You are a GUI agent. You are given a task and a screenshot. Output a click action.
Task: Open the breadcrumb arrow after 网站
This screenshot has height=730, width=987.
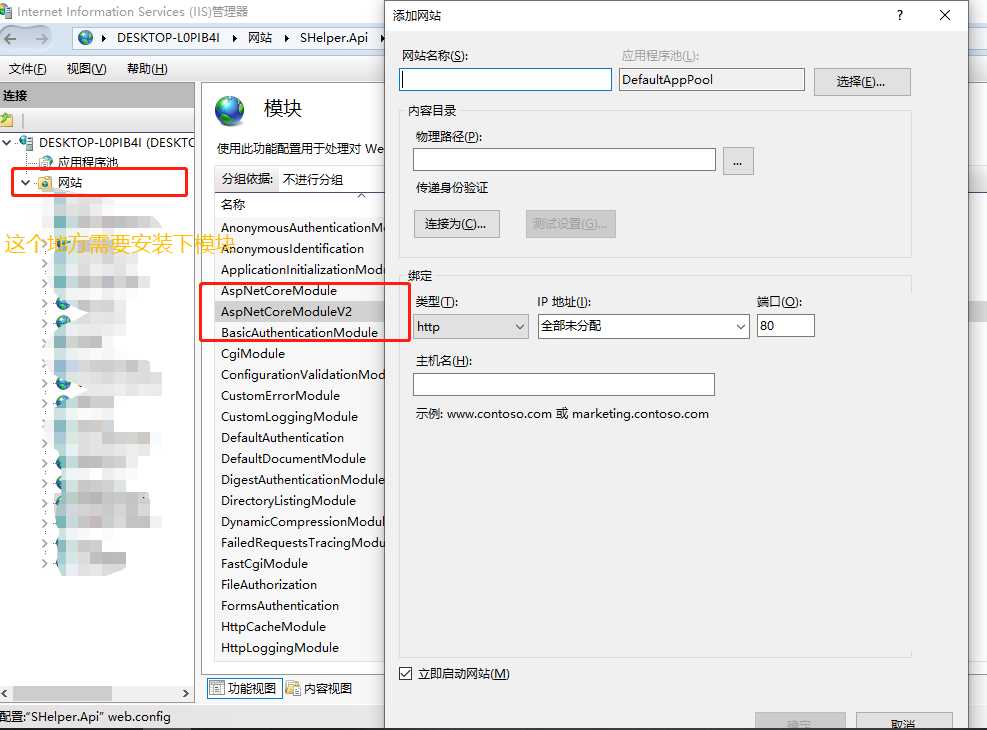point(286,38)
